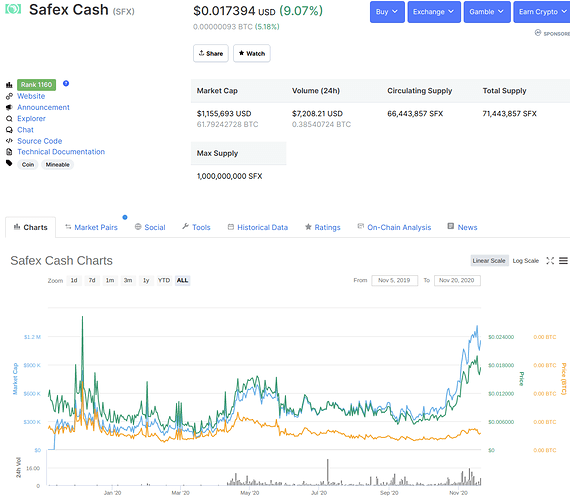The width and height of the screenshot is (570, 500).
Task: Switch to the Social tab
Action: click(x=150, y=227)
